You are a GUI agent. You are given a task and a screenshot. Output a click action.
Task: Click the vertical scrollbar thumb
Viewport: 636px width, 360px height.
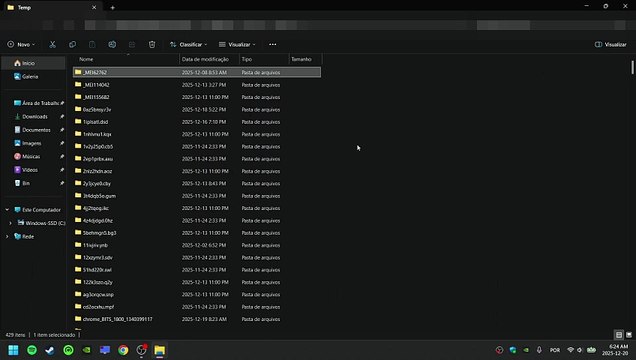click(x=632, y=67)
